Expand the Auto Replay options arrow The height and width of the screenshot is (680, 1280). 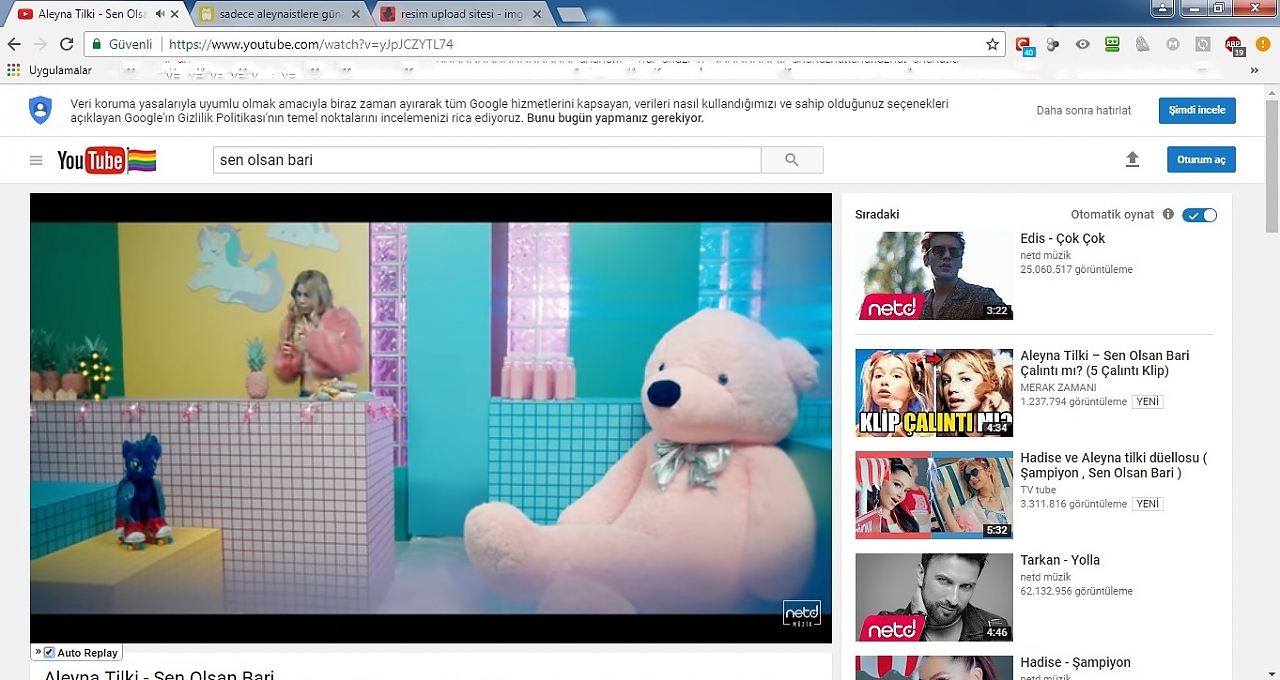(38, 652)
